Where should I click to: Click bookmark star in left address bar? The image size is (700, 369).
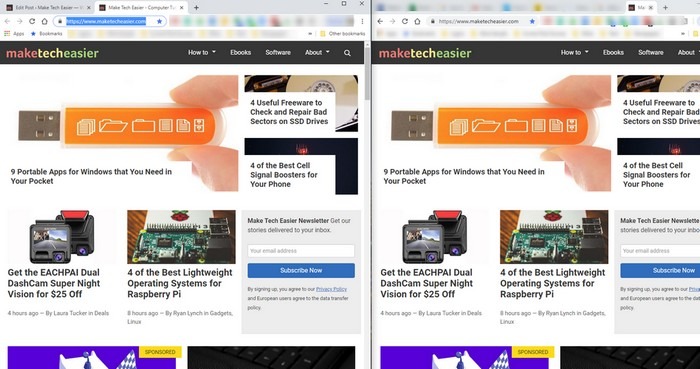159,21
